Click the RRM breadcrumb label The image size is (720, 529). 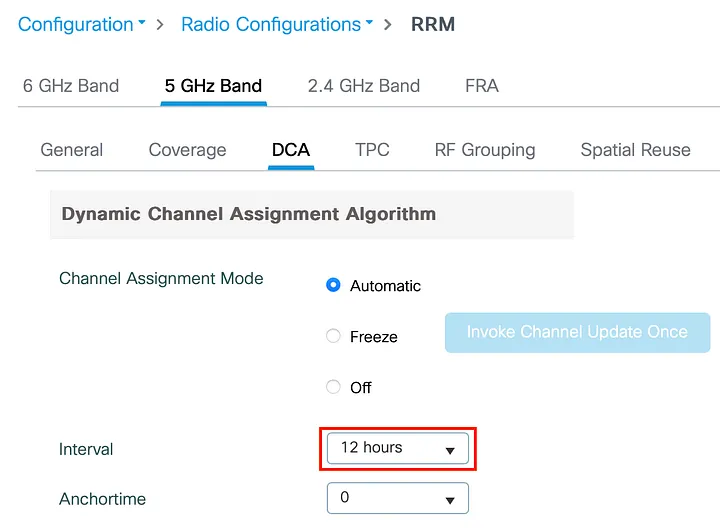(433, 24)
